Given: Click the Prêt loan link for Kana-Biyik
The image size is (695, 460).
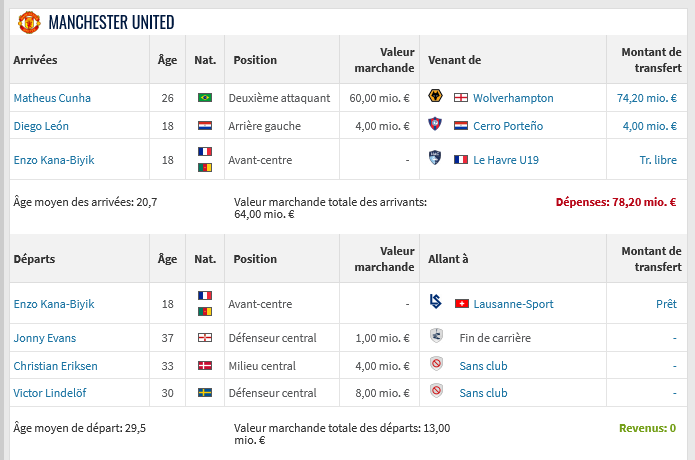Looking at the screenshot, I should tap(666, 304).
